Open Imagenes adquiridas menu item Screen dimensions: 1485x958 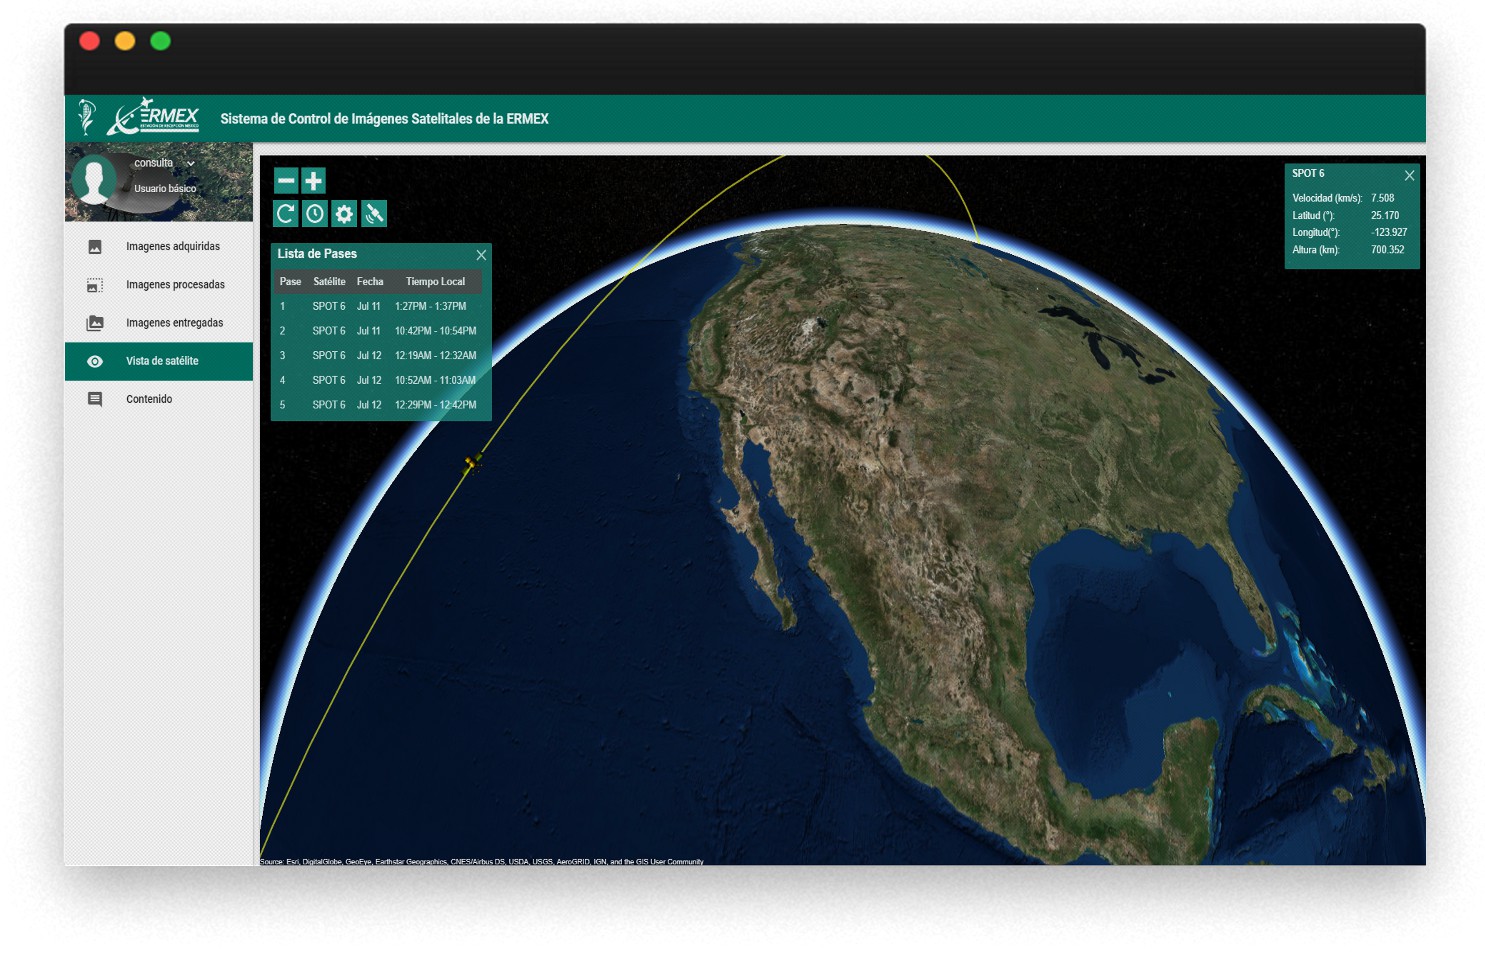[172, 247]
